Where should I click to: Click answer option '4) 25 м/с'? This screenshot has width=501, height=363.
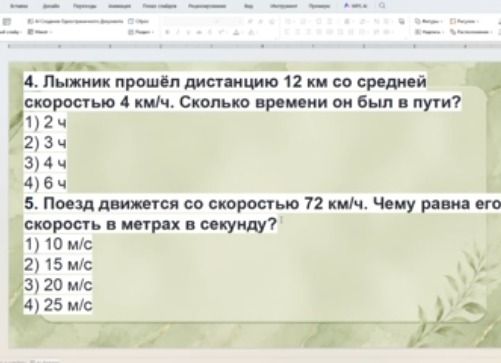(x=58, y=305)
